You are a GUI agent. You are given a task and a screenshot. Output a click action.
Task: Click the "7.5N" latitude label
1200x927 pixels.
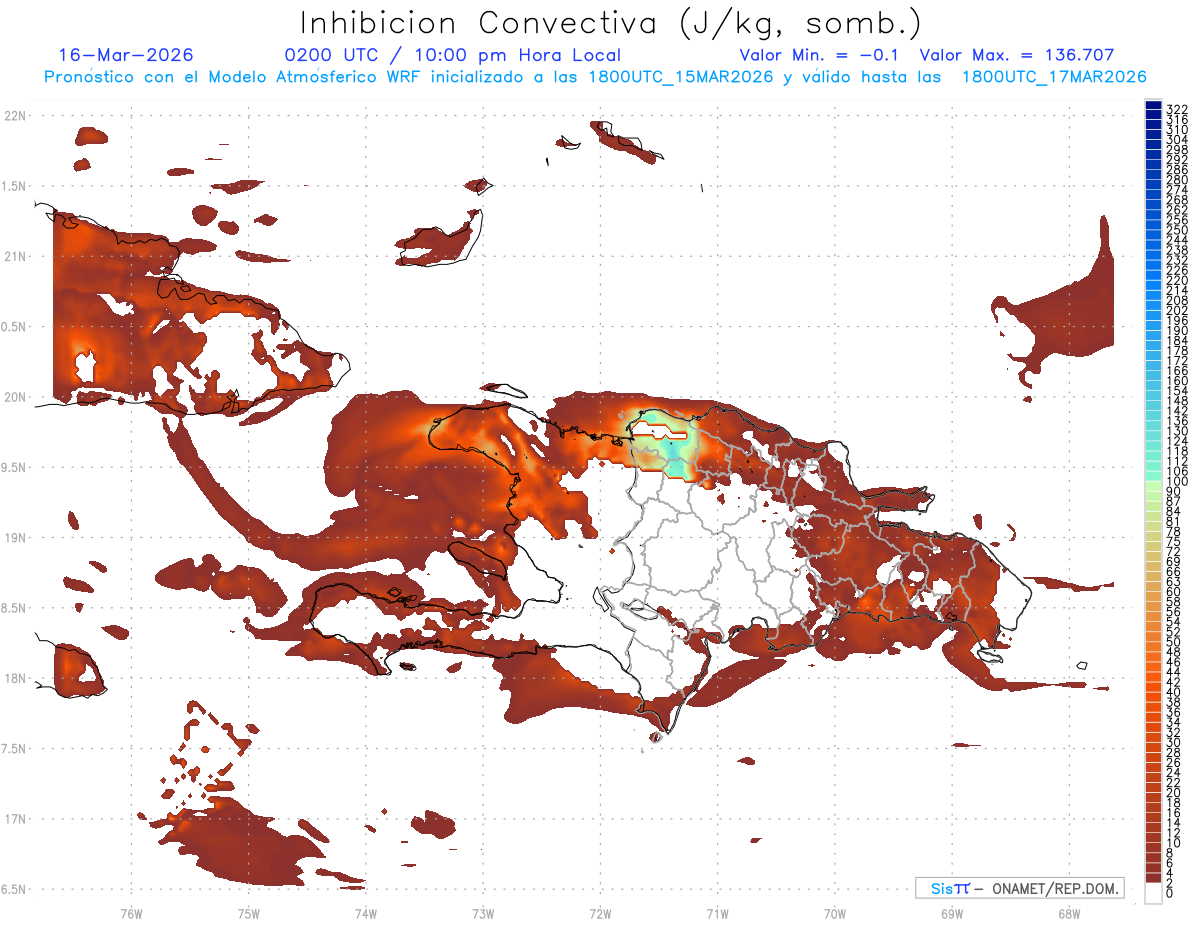point(14,749)
